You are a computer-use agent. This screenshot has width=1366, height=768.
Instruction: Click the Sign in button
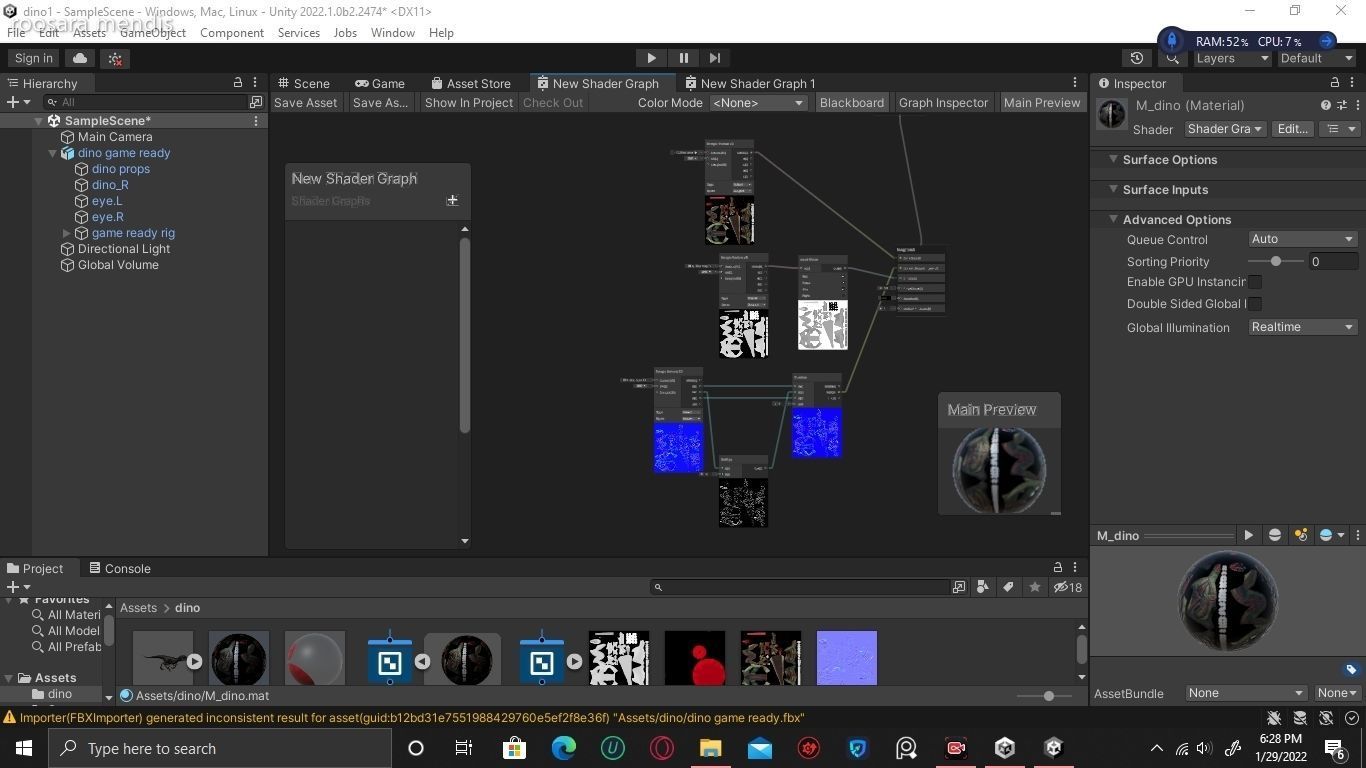coord(34,58)
